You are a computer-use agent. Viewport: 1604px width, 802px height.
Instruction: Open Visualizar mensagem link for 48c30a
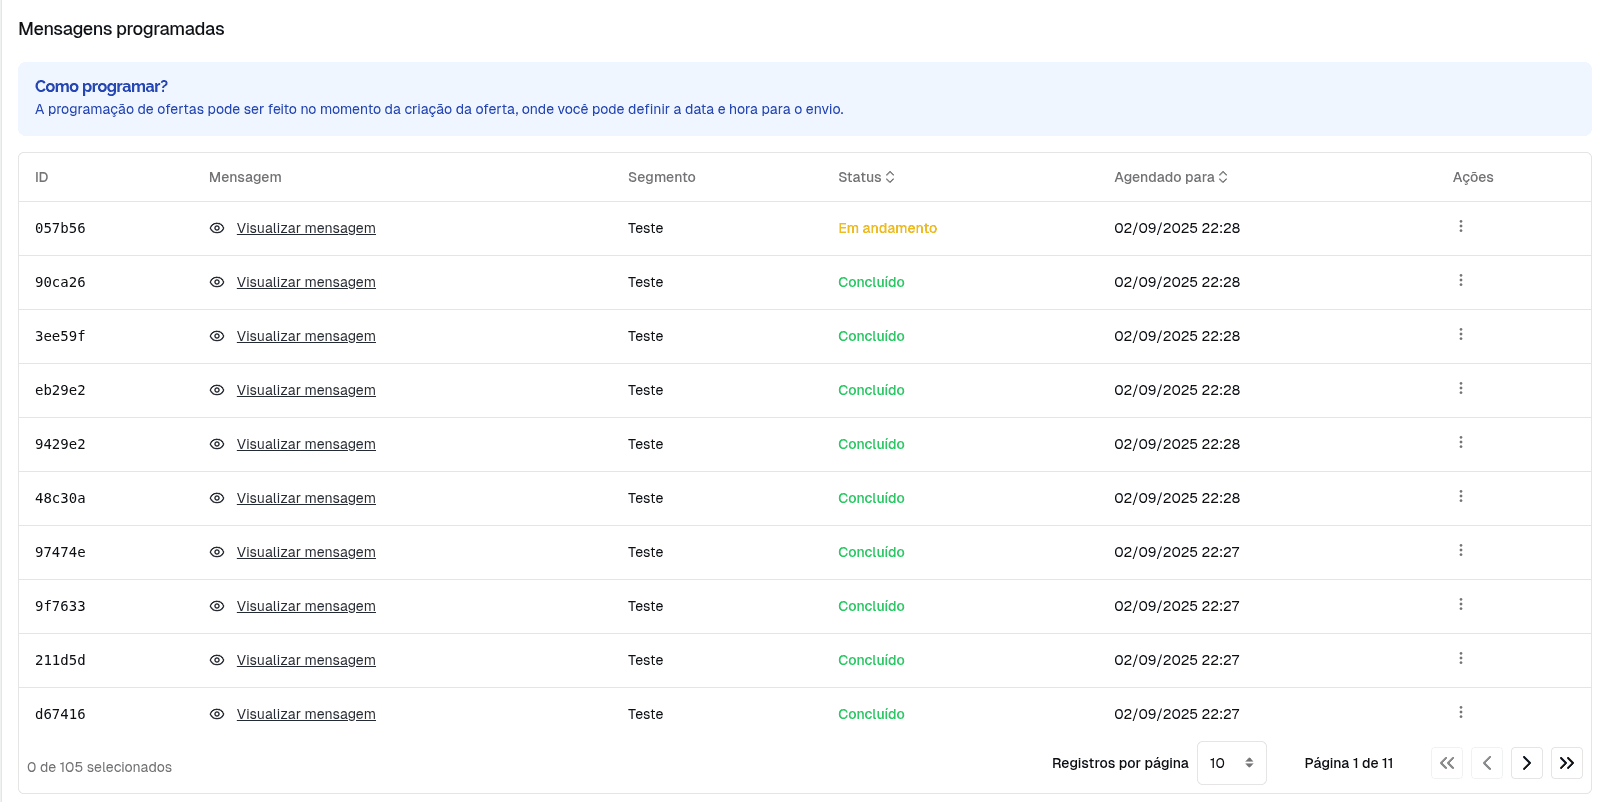click(306, 498)
